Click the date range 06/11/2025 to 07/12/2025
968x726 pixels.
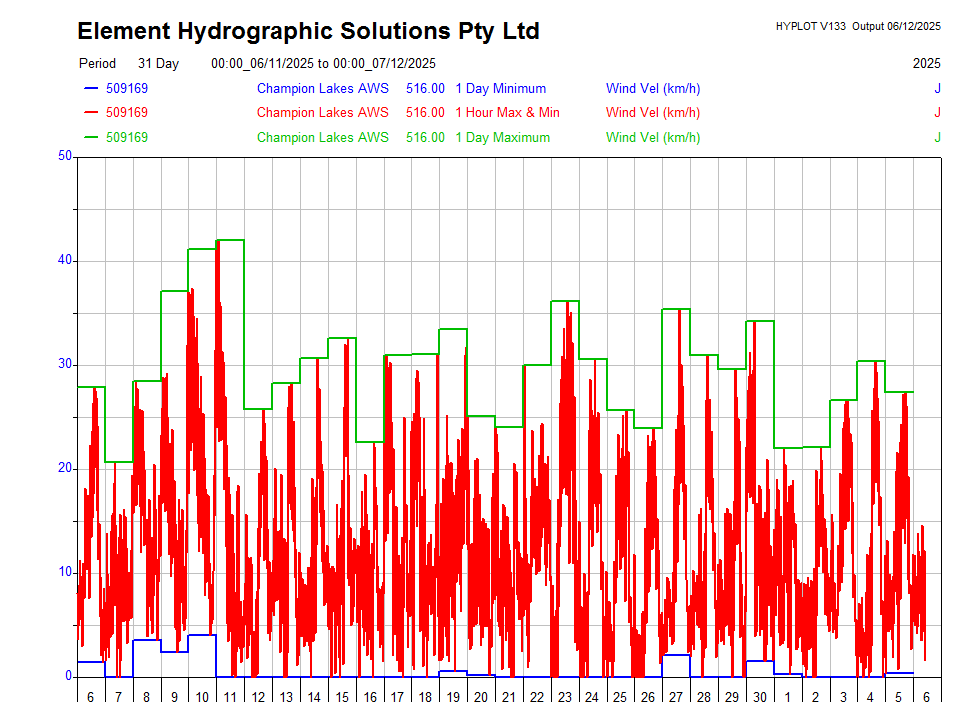[x=323, y=64]
